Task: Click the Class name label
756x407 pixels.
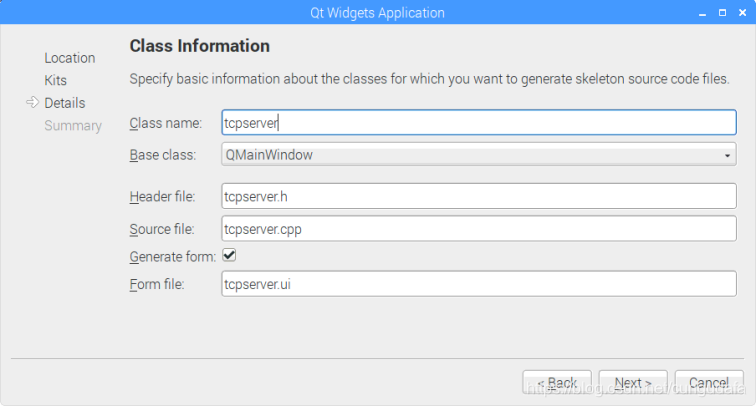Action: (165, 123)
